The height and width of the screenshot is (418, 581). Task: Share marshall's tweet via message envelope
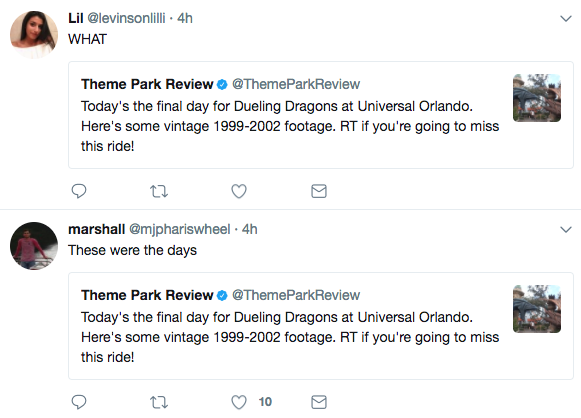pyautogui.click(x=319, y=402)
